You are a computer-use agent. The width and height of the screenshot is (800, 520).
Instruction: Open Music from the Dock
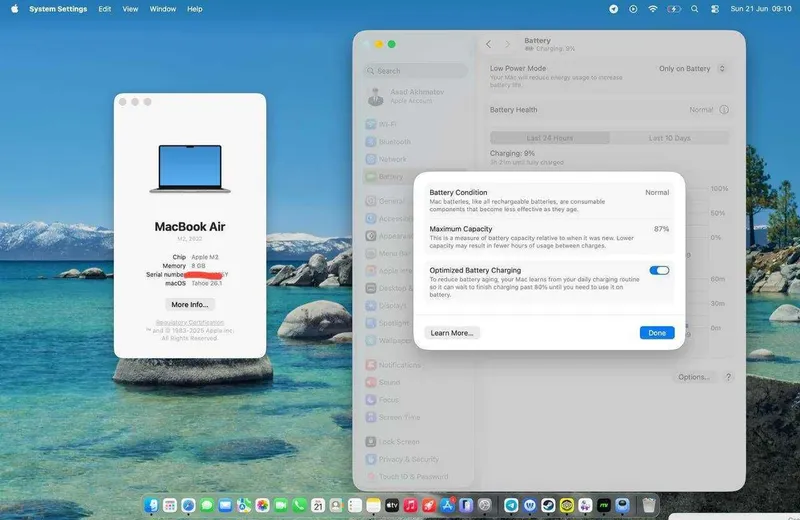click(410, 505)
